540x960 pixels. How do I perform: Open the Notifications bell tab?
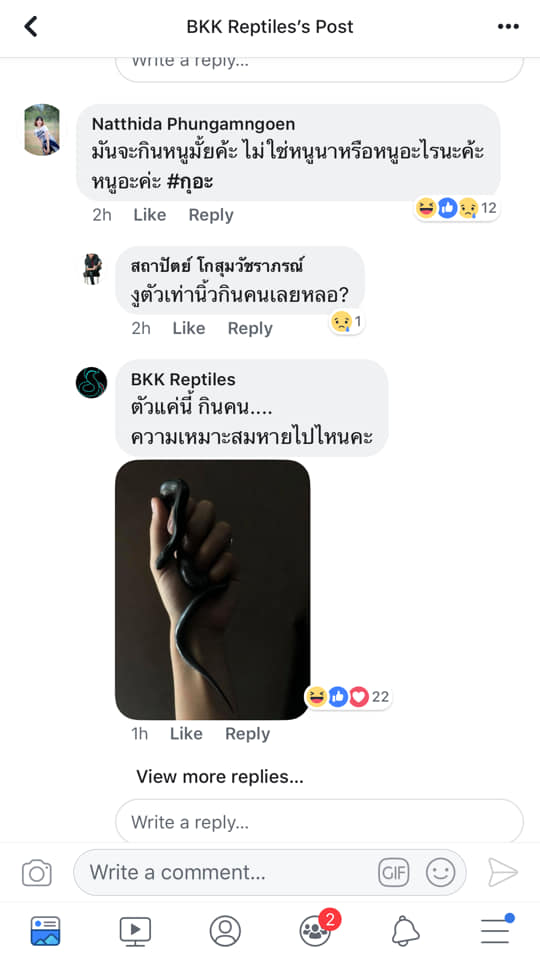click(x=405, y=931)
